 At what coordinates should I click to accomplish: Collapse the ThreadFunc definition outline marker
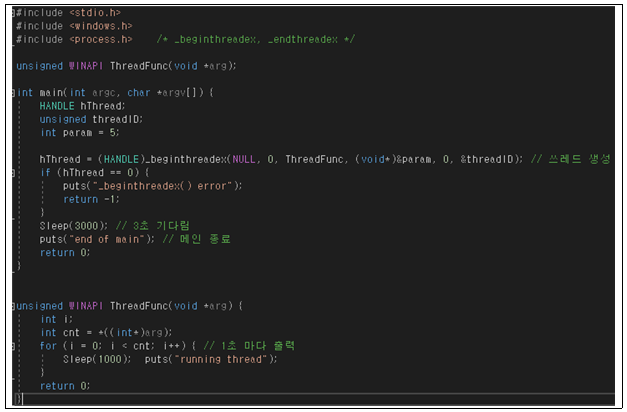tap(13, 306)
